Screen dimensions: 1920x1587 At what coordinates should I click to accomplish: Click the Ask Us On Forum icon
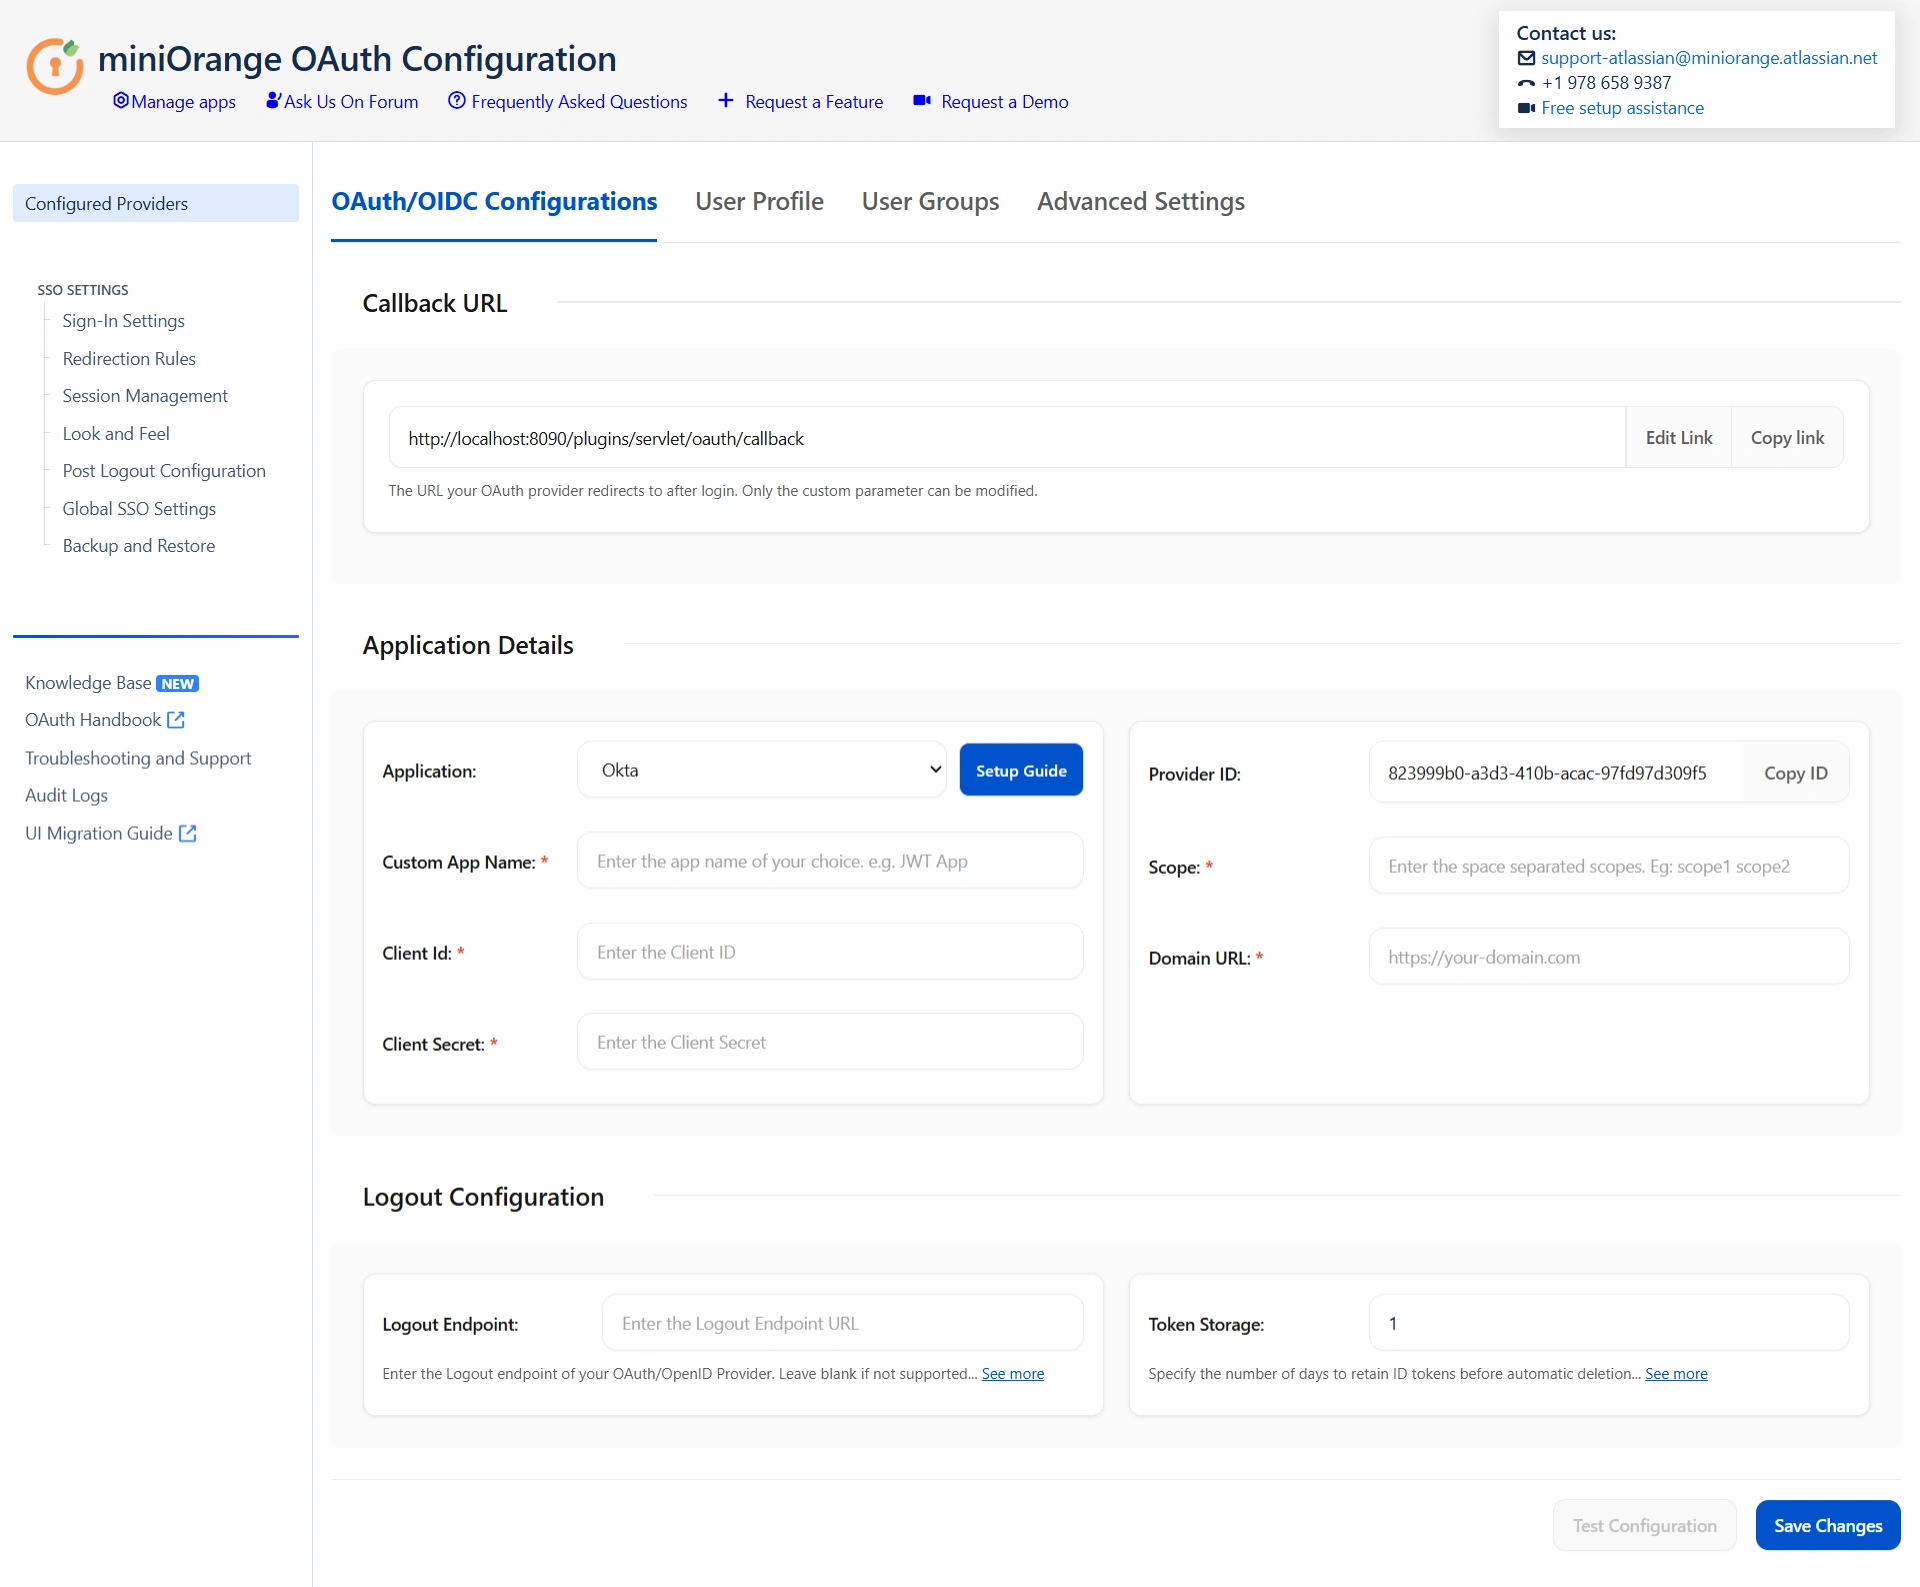[x=273, y=101]
